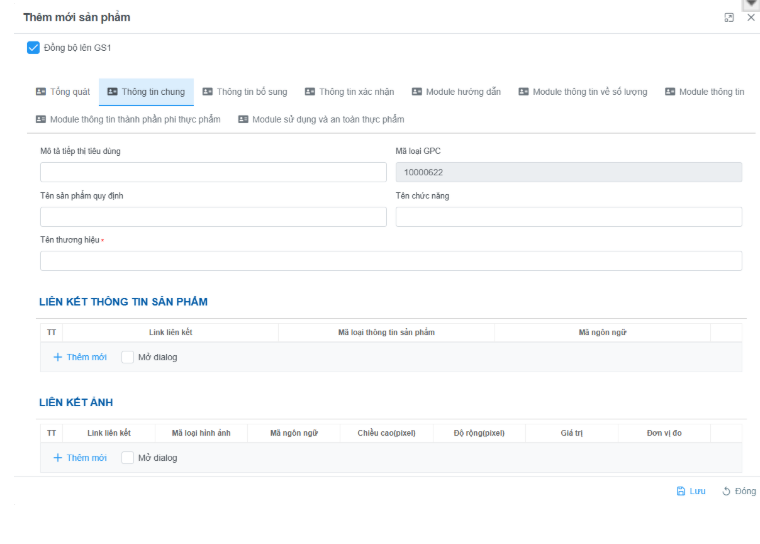760x544 pixels.
Task: Click the Tên thương hiệu input field
Action: point(391,261)
